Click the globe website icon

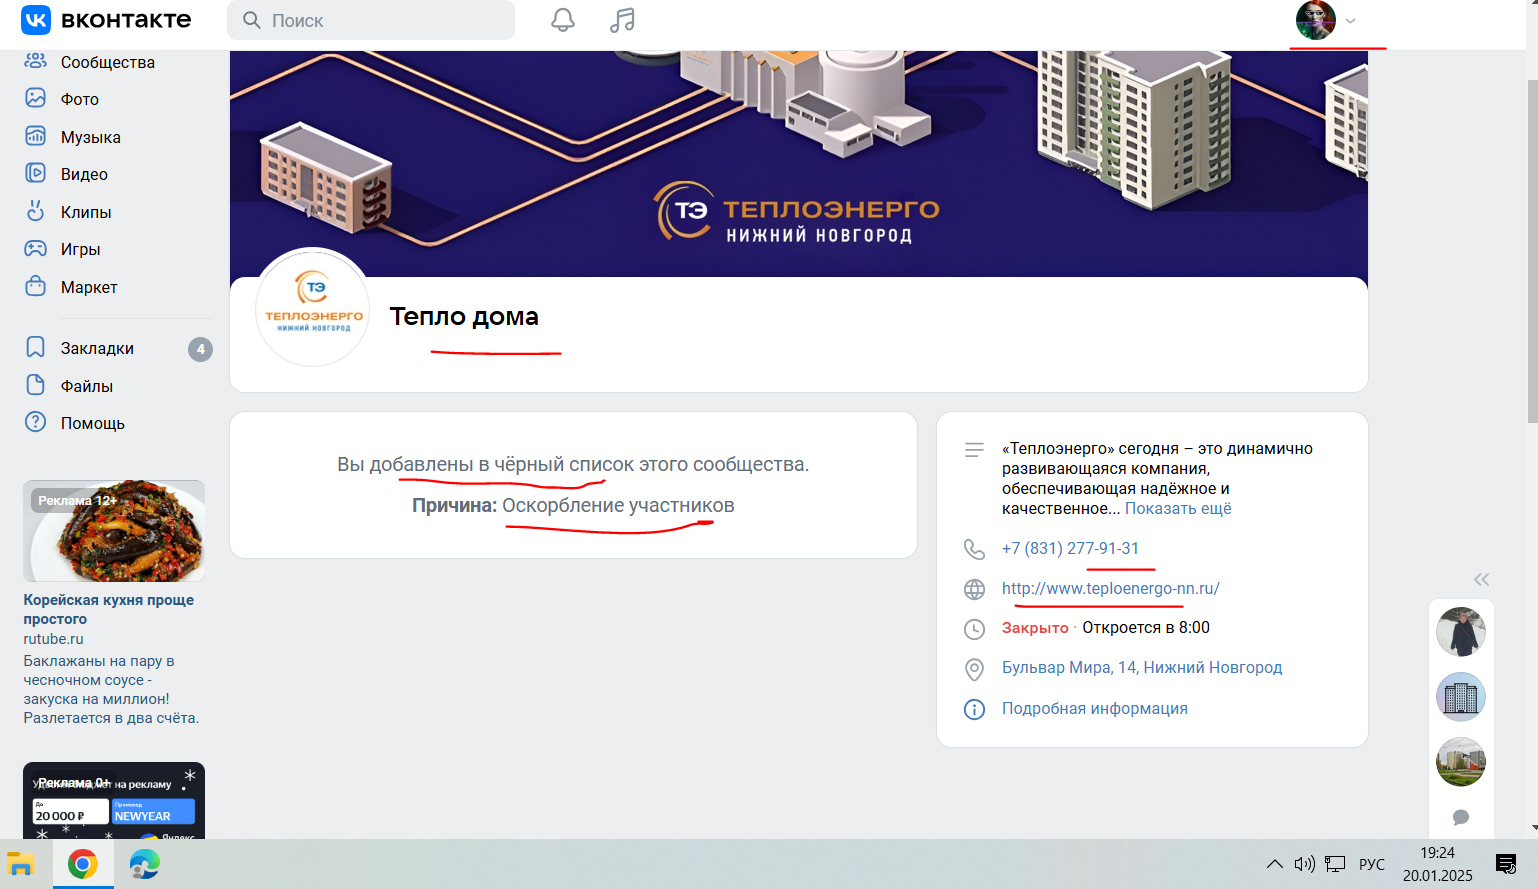point(974,589)
